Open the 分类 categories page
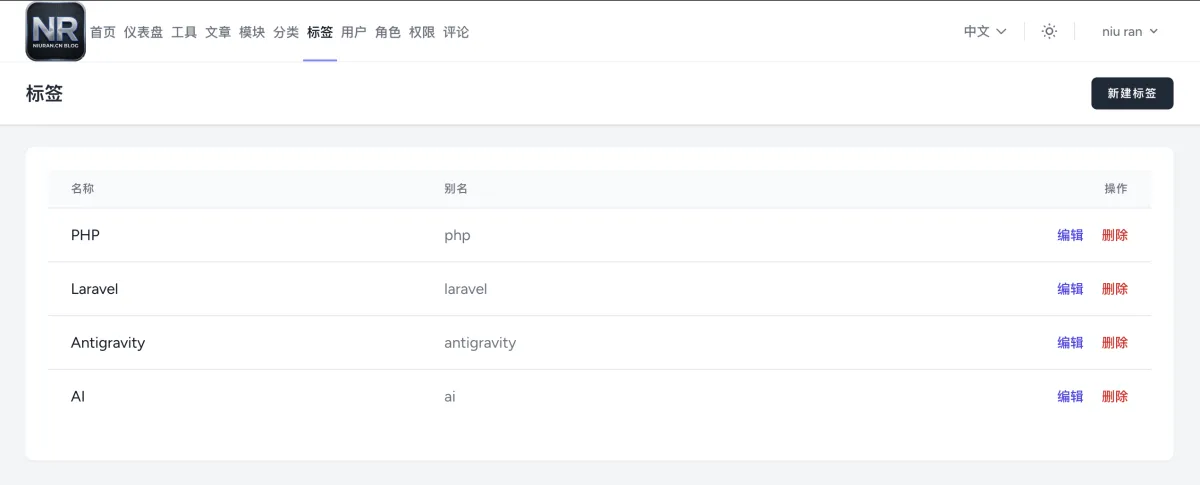This screenshot has height=485, width=1200. click(286, 32)
